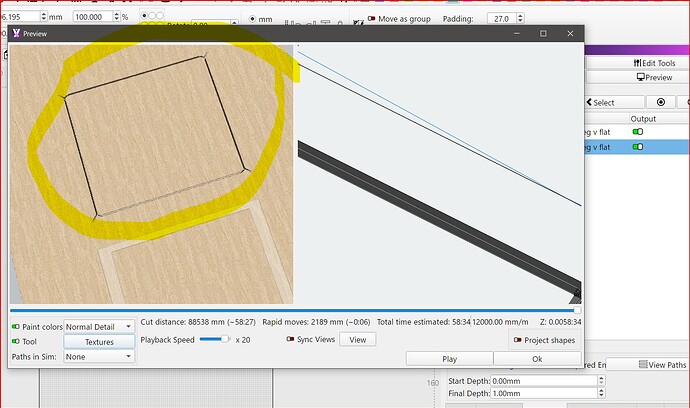The image size is (690, 408).
Task: Click the Start Depth input field
Action: 544,381
